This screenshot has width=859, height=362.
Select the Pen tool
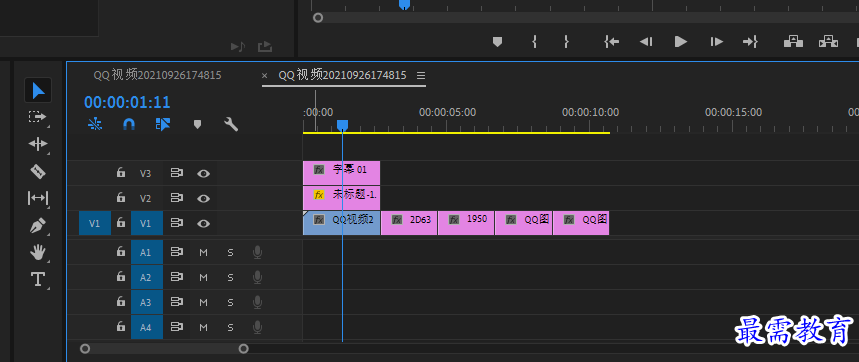[x=38, y=226]
